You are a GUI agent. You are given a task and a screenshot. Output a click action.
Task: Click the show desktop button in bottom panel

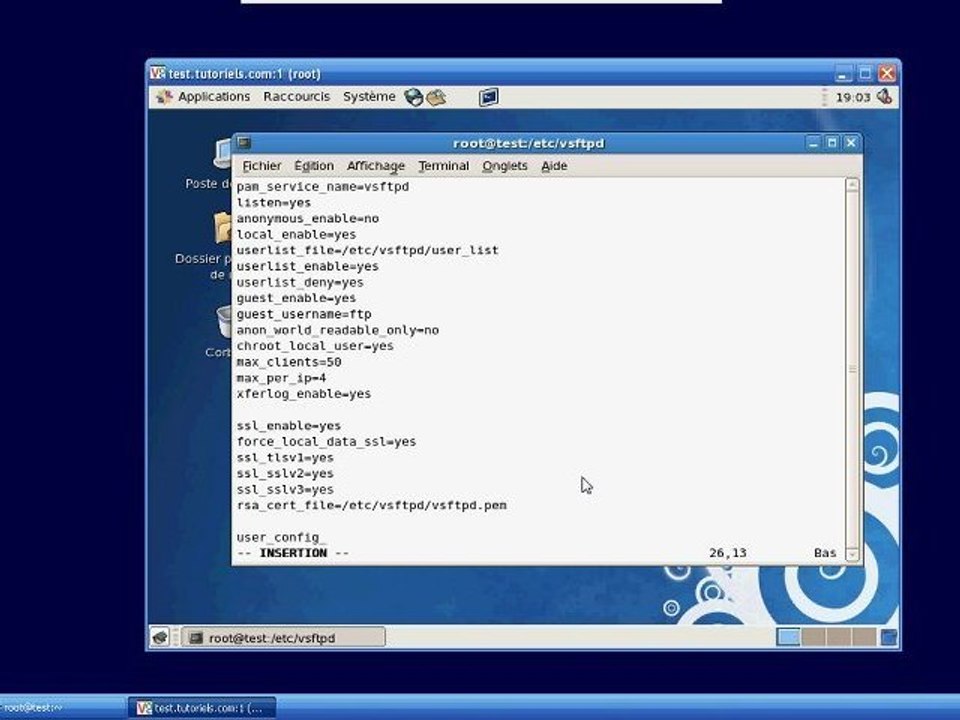point(160,637)
